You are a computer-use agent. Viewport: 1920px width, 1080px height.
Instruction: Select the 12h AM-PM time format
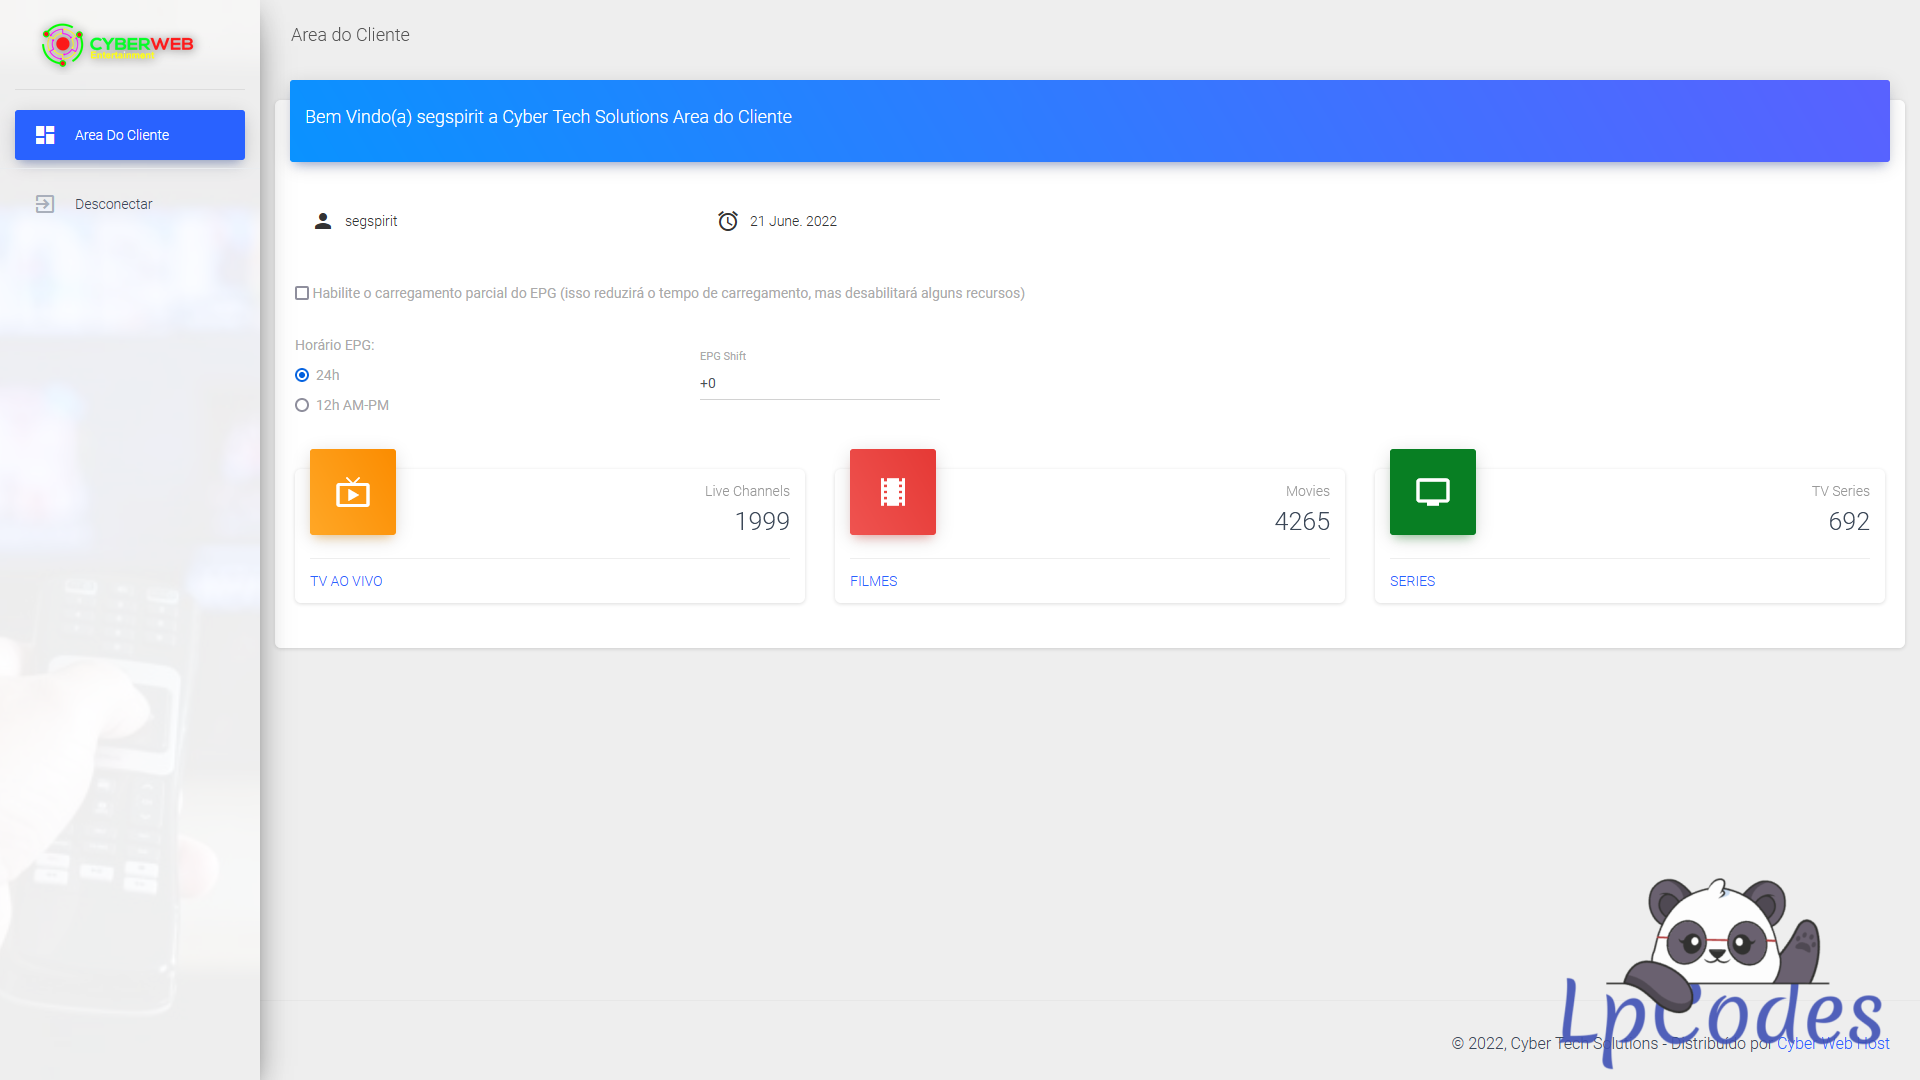coord(302,405)
